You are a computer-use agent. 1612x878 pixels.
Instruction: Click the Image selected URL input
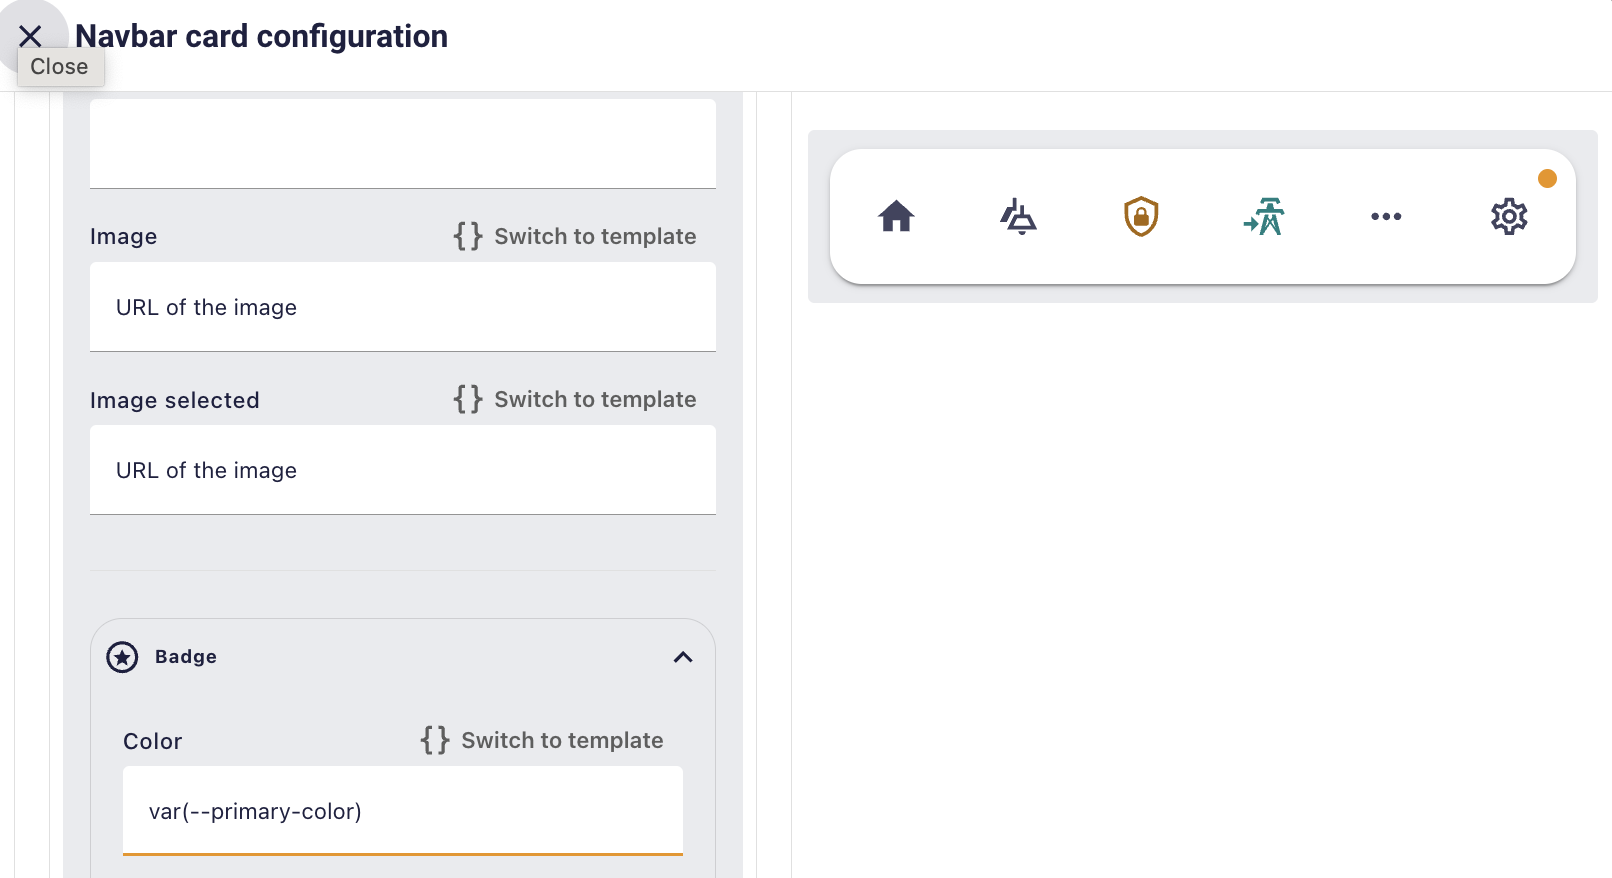[402, 470]
